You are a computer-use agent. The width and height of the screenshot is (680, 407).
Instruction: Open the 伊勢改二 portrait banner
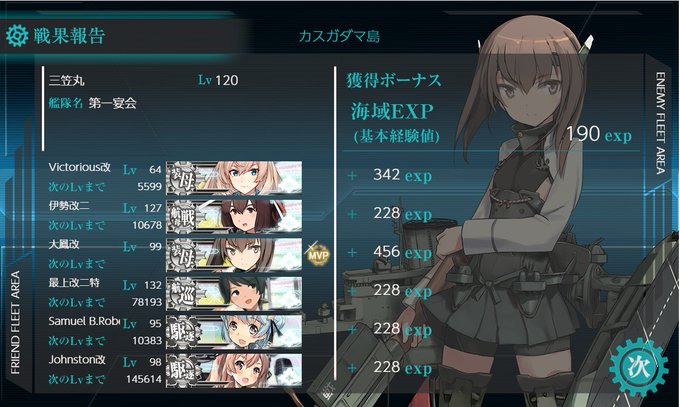[234, 216]
